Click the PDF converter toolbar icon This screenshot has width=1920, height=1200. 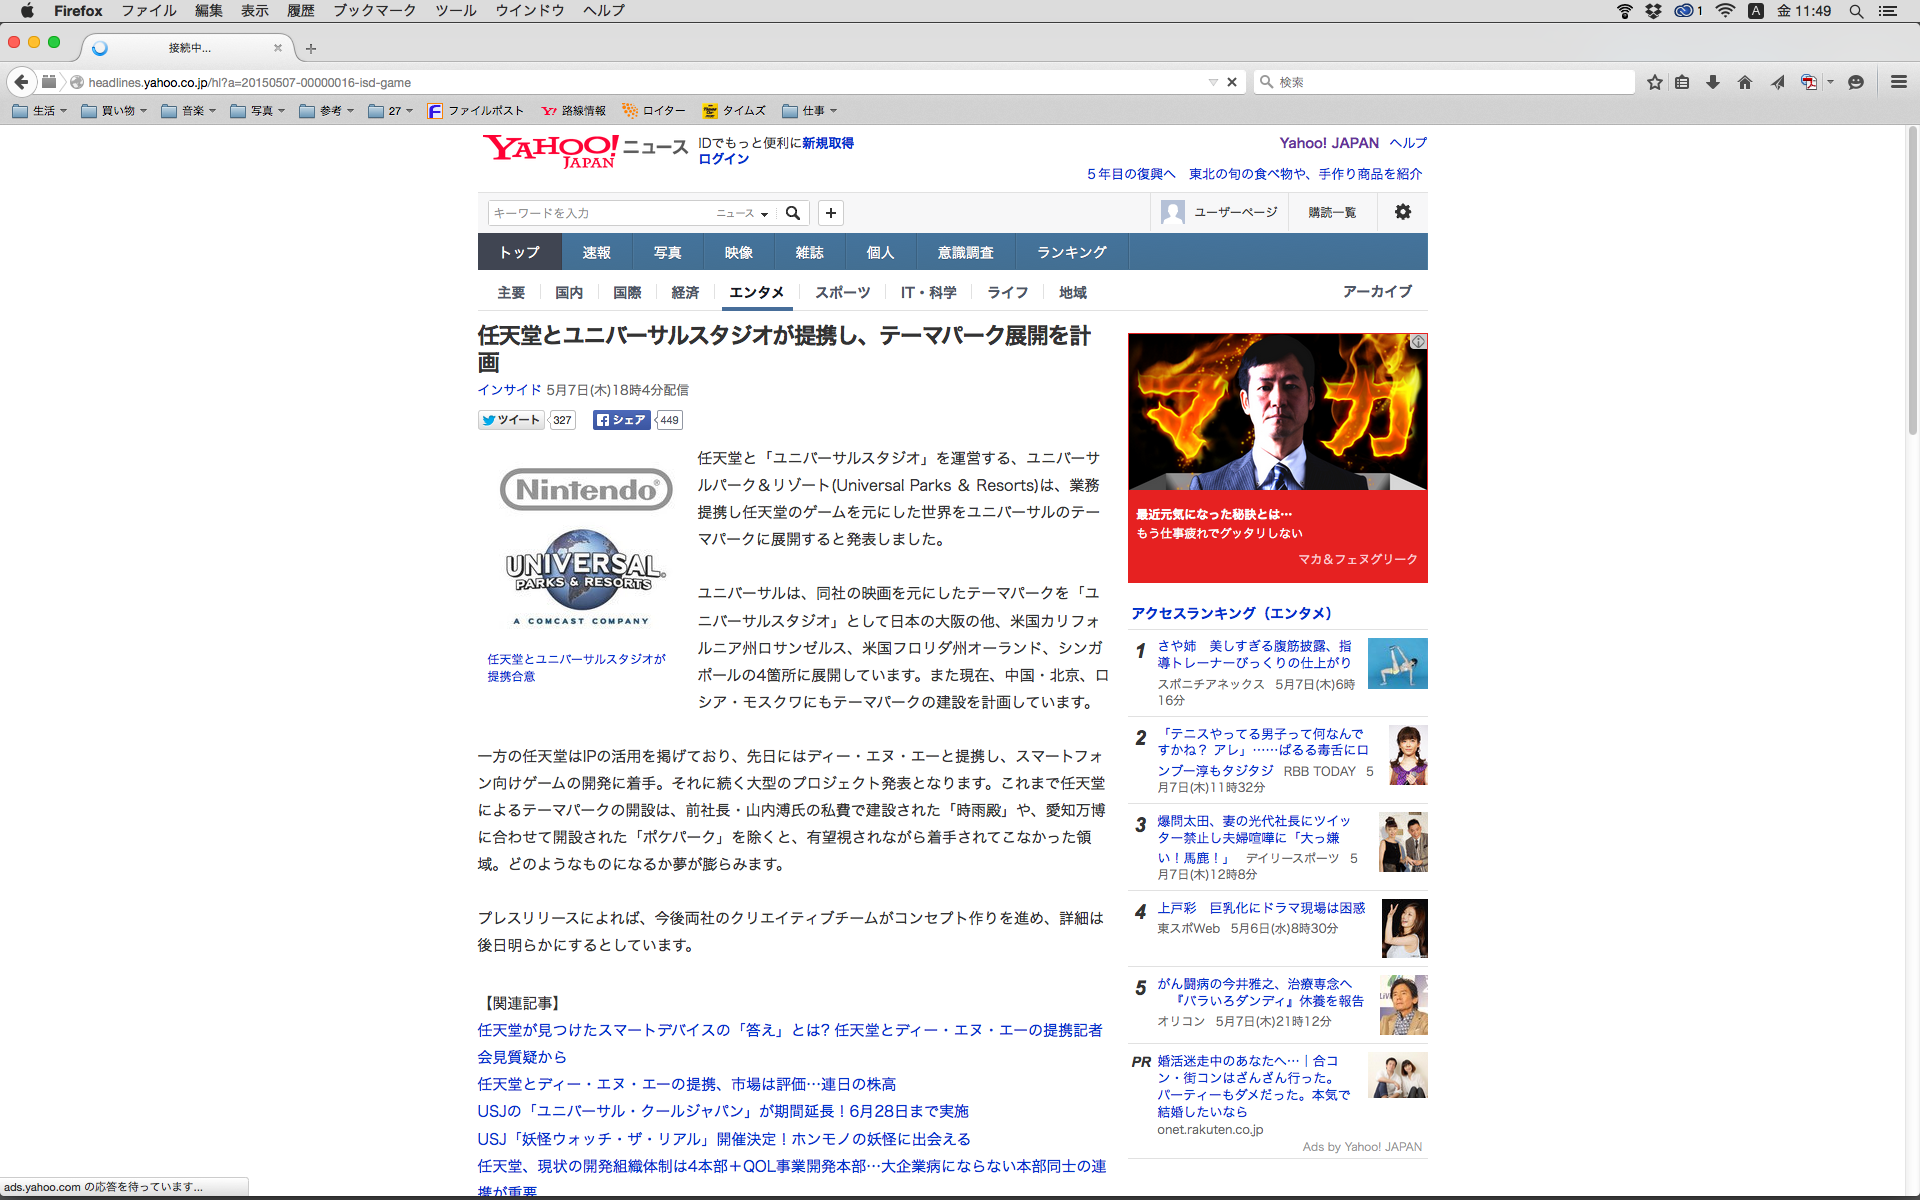click(x=1808, y=82)
